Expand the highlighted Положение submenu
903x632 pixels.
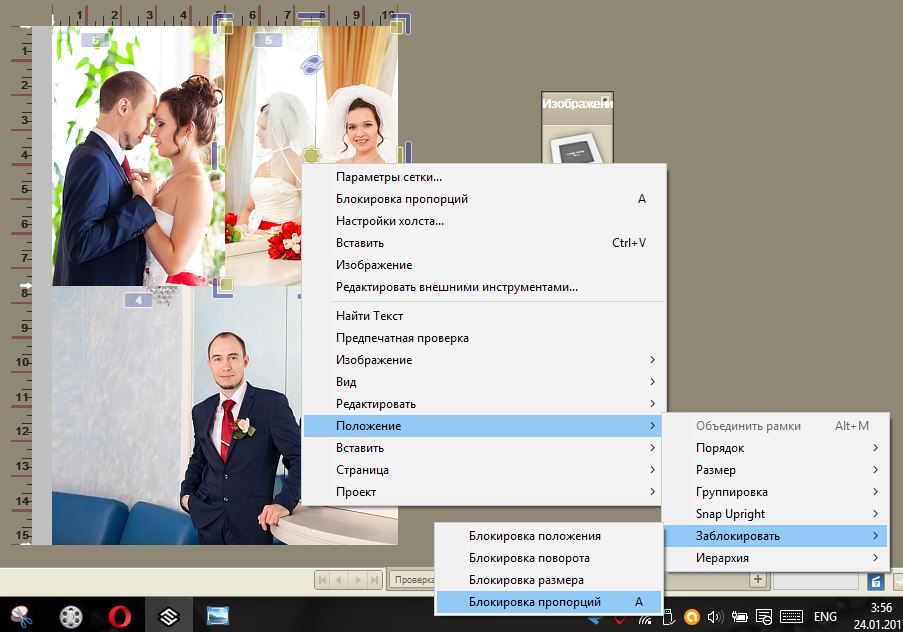pos(483,426)
